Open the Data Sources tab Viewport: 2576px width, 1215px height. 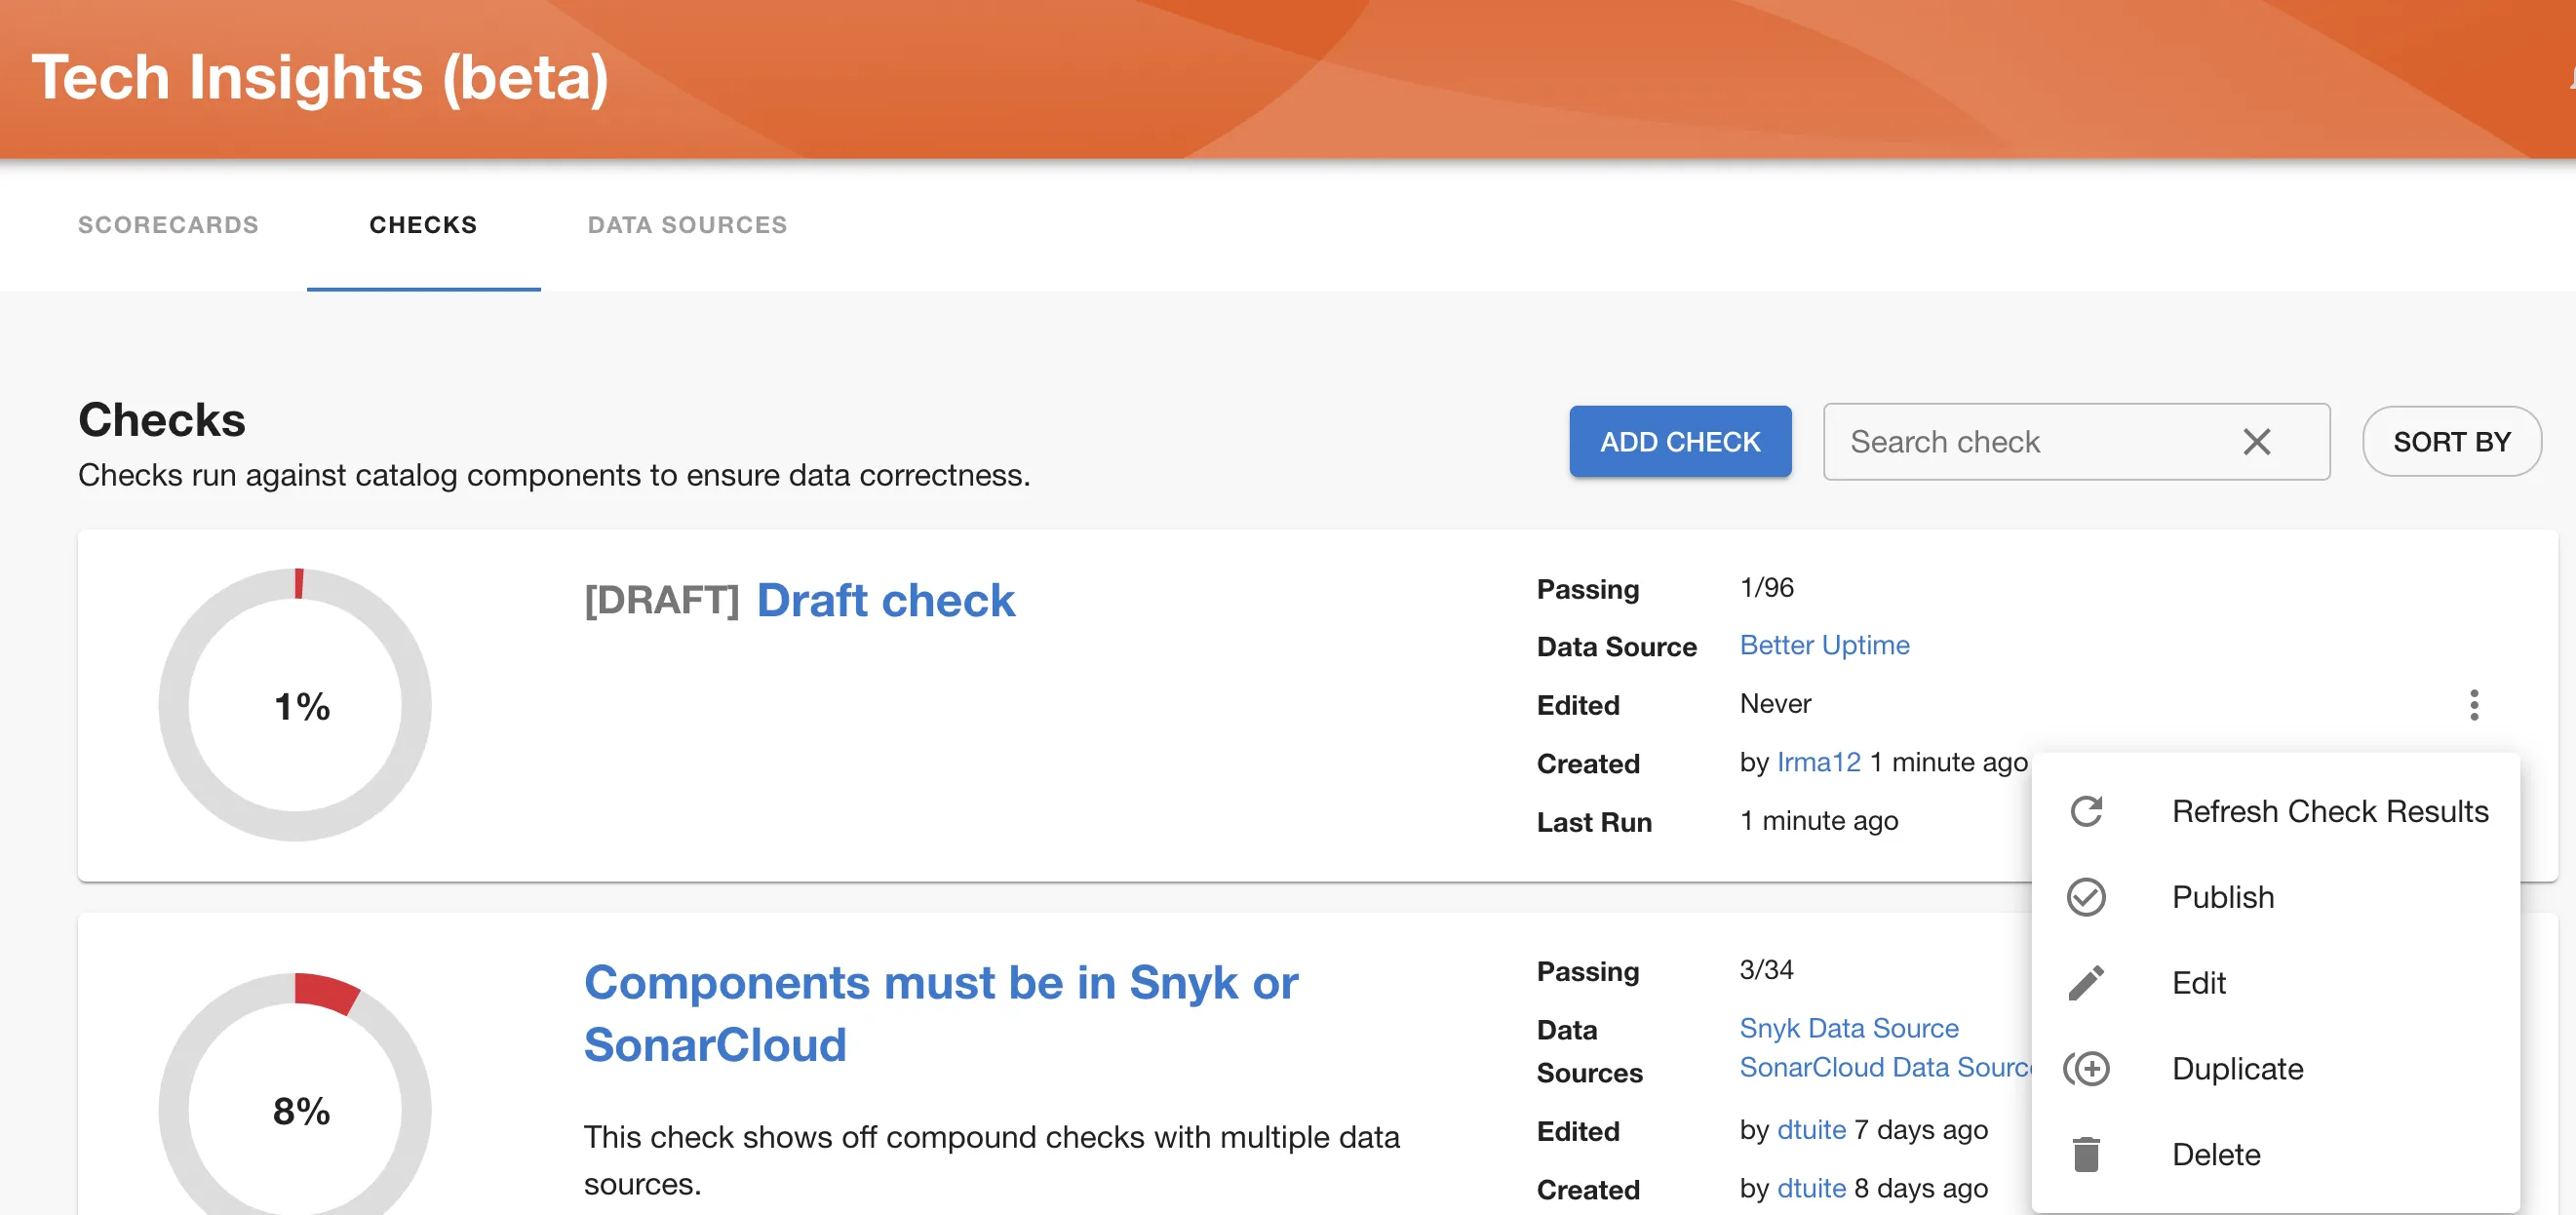(687, 225)
